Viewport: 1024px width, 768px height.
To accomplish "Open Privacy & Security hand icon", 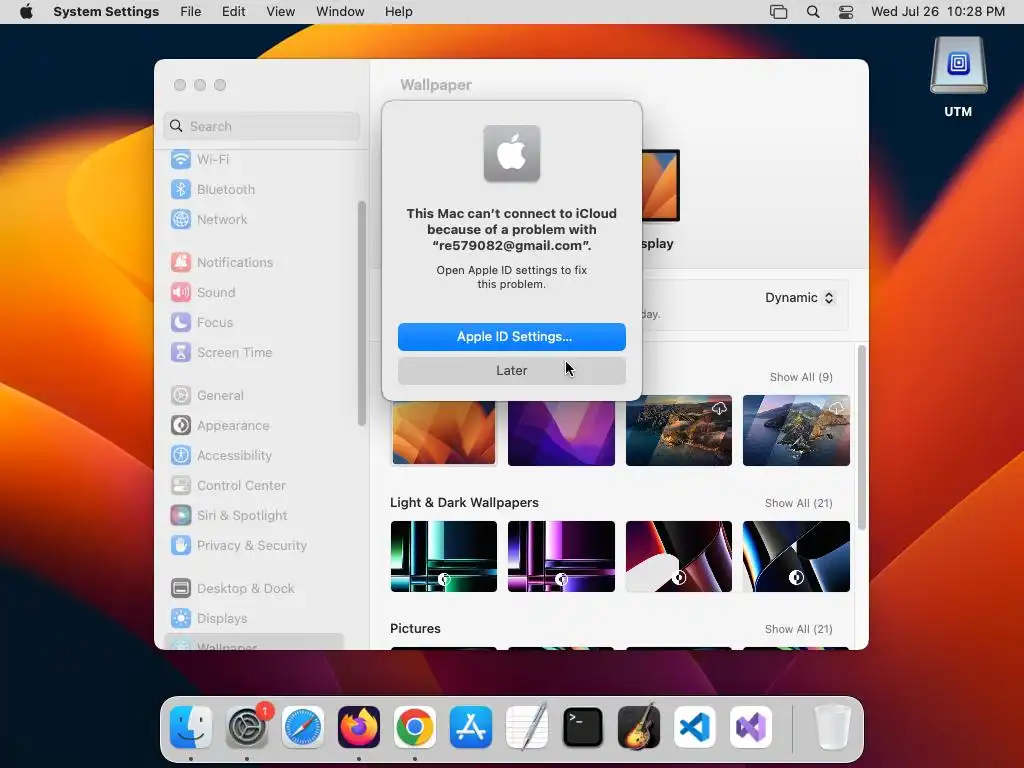I will click(x=181, y=546).
